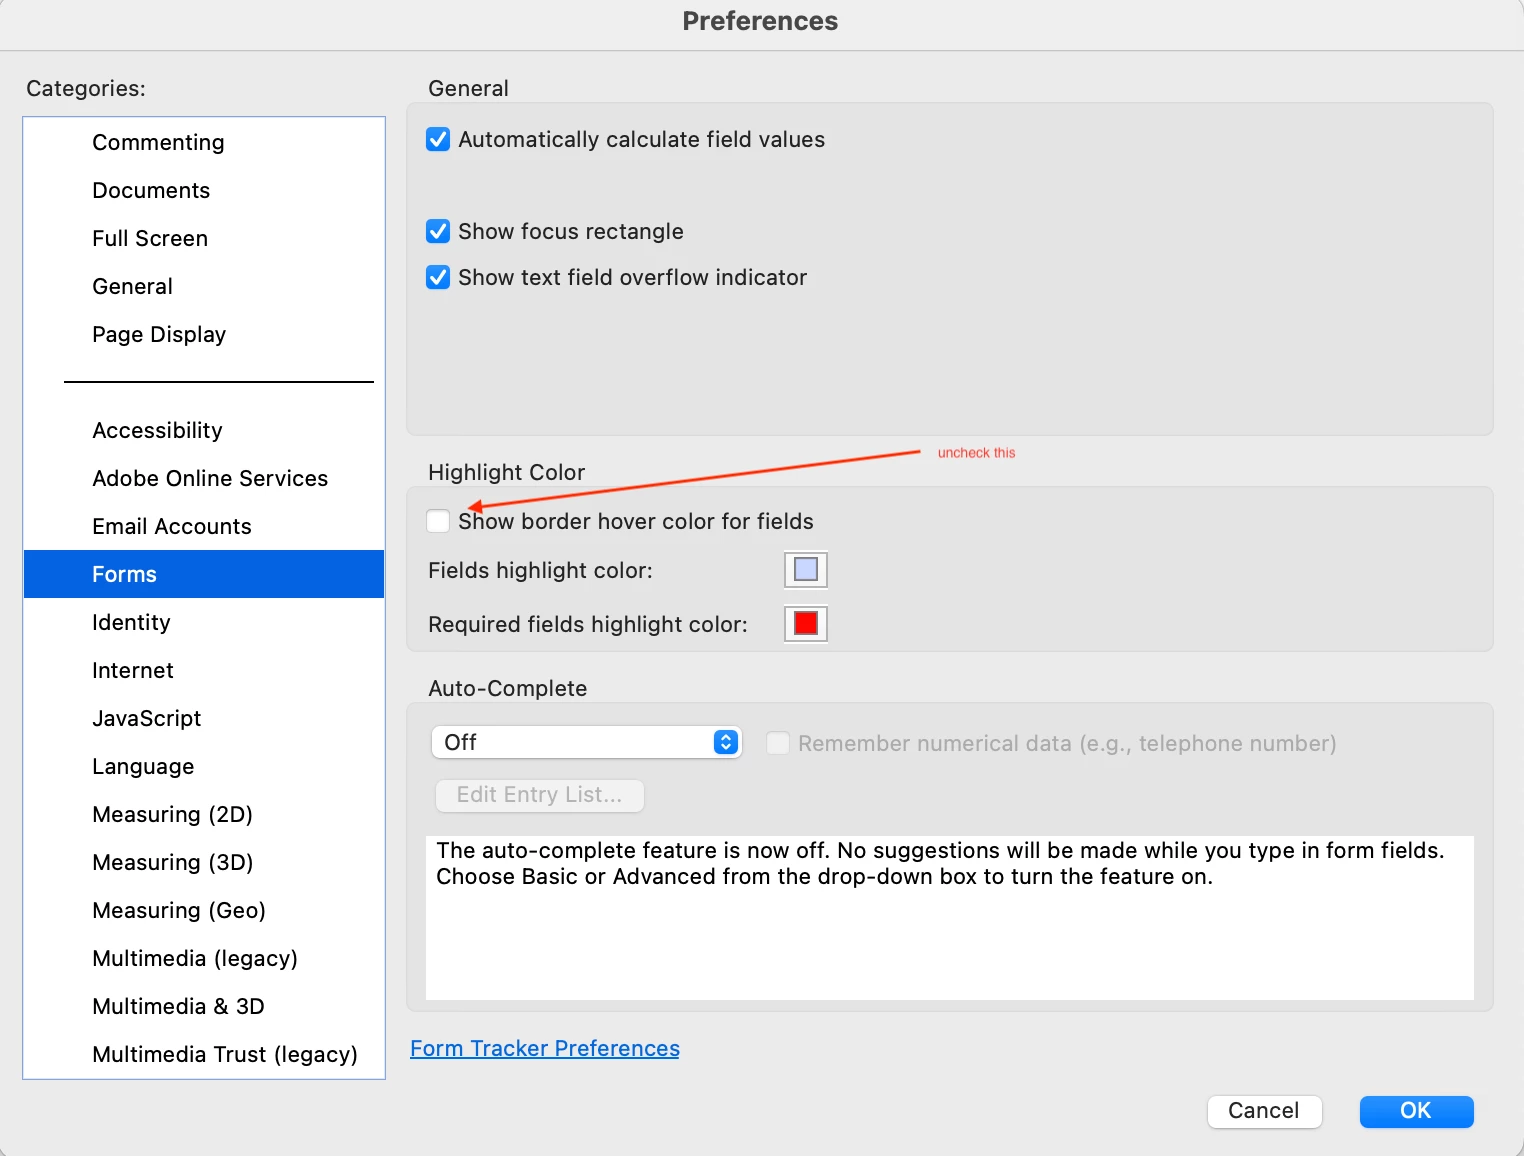Toggle Show focus rectangle checkbox
The width and height of the screenshot is (1524, 1156).
pyautogui.click(x=438, y=231)
